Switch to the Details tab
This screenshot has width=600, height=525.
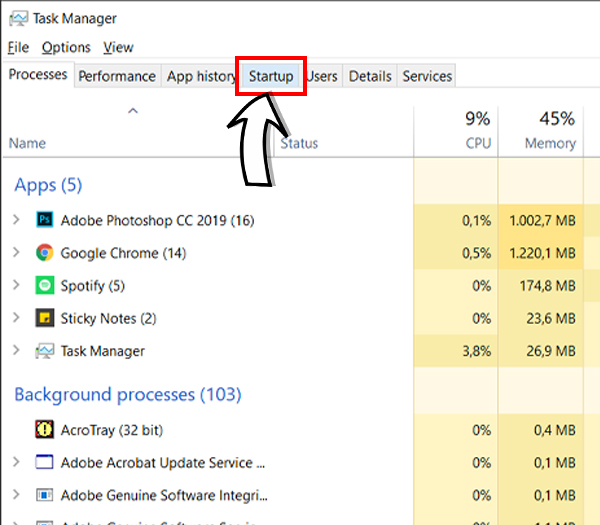click(370, 76)
